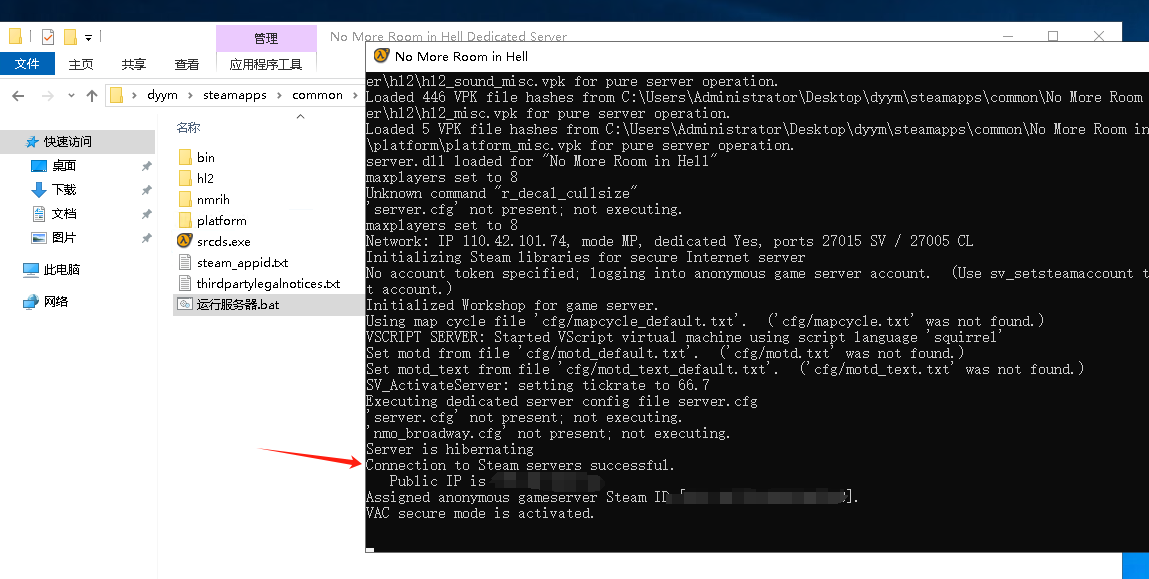Click the No More Room in Hell console icon
This screenshot has width=1149, height=579.
pos(381,56)
